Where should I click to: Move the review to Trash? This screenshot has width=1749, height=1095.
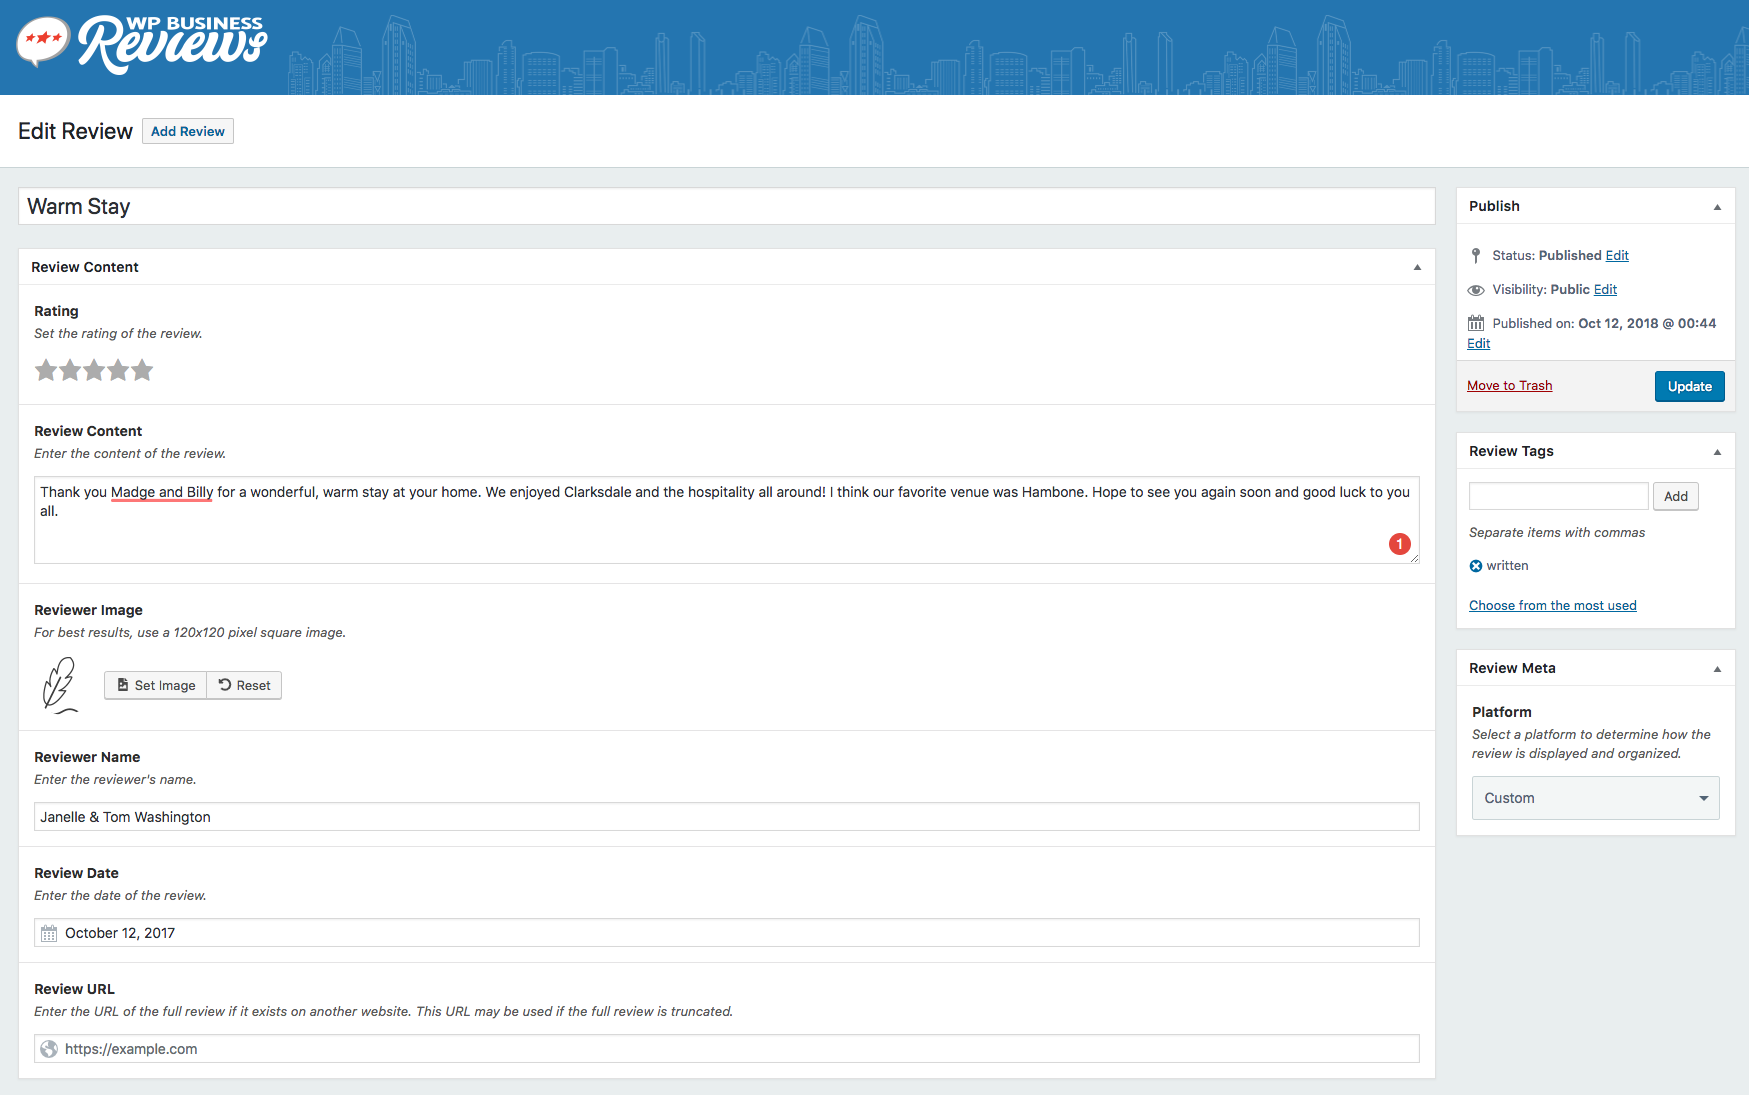click(1510, 386)
